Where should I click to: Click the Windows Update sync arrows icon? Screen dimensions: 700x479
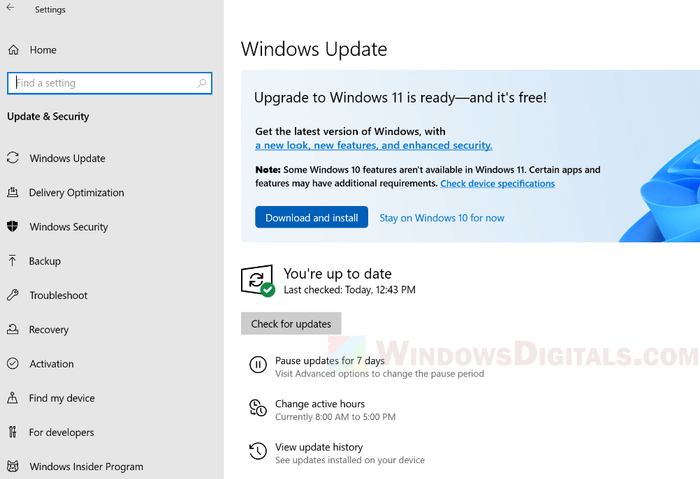(13, 158)
